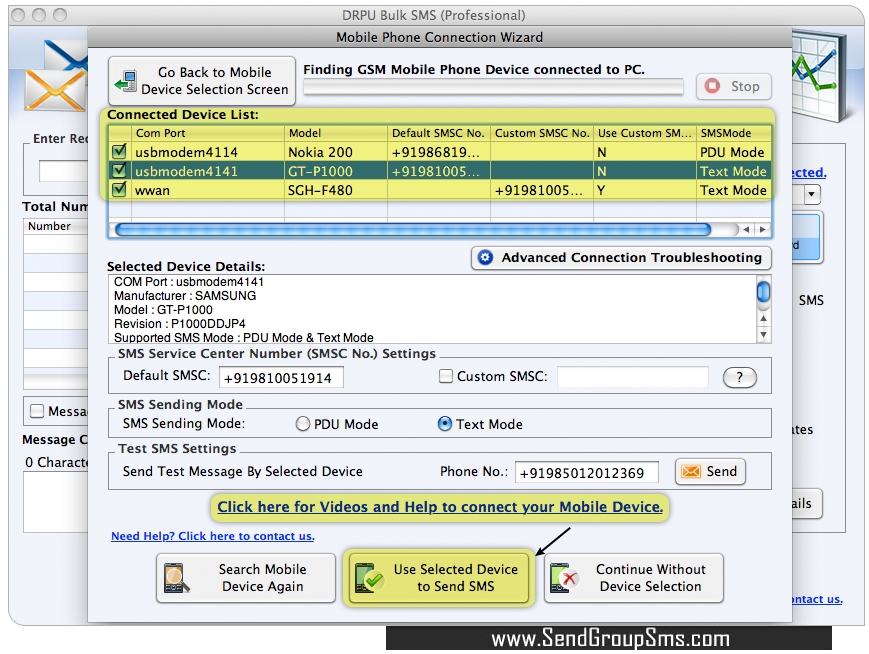Open Videos and Help to connect link
The image size is (869, 654).
click(440, 507)
